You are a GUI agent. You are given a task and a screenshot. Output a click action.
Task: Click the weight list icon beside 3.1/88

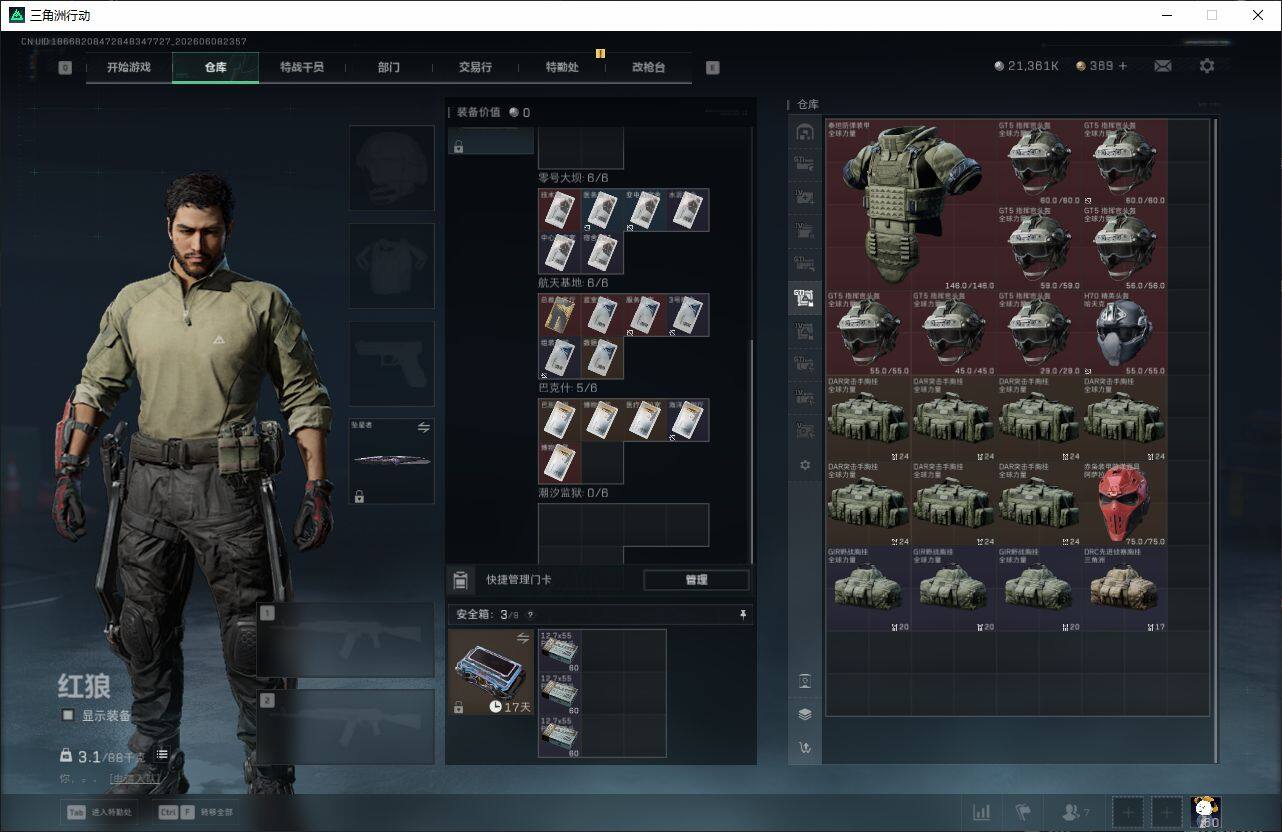(x=161, y=755)
